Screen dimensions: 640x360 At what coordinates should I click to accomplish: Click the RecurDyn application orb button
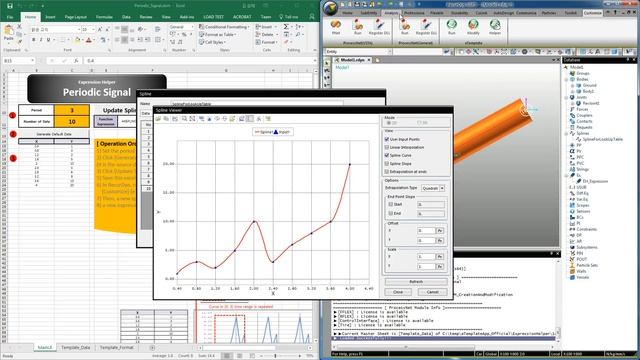pyautogui.click(x=330, y=7)
